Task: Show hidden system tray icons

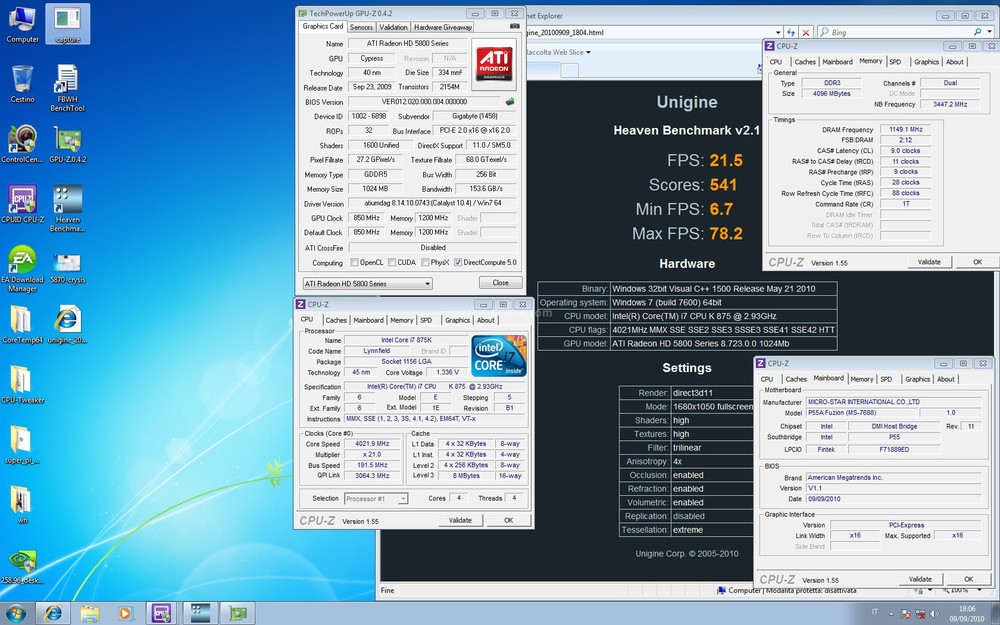Action: pyautogui.click(x=890, y=614)
